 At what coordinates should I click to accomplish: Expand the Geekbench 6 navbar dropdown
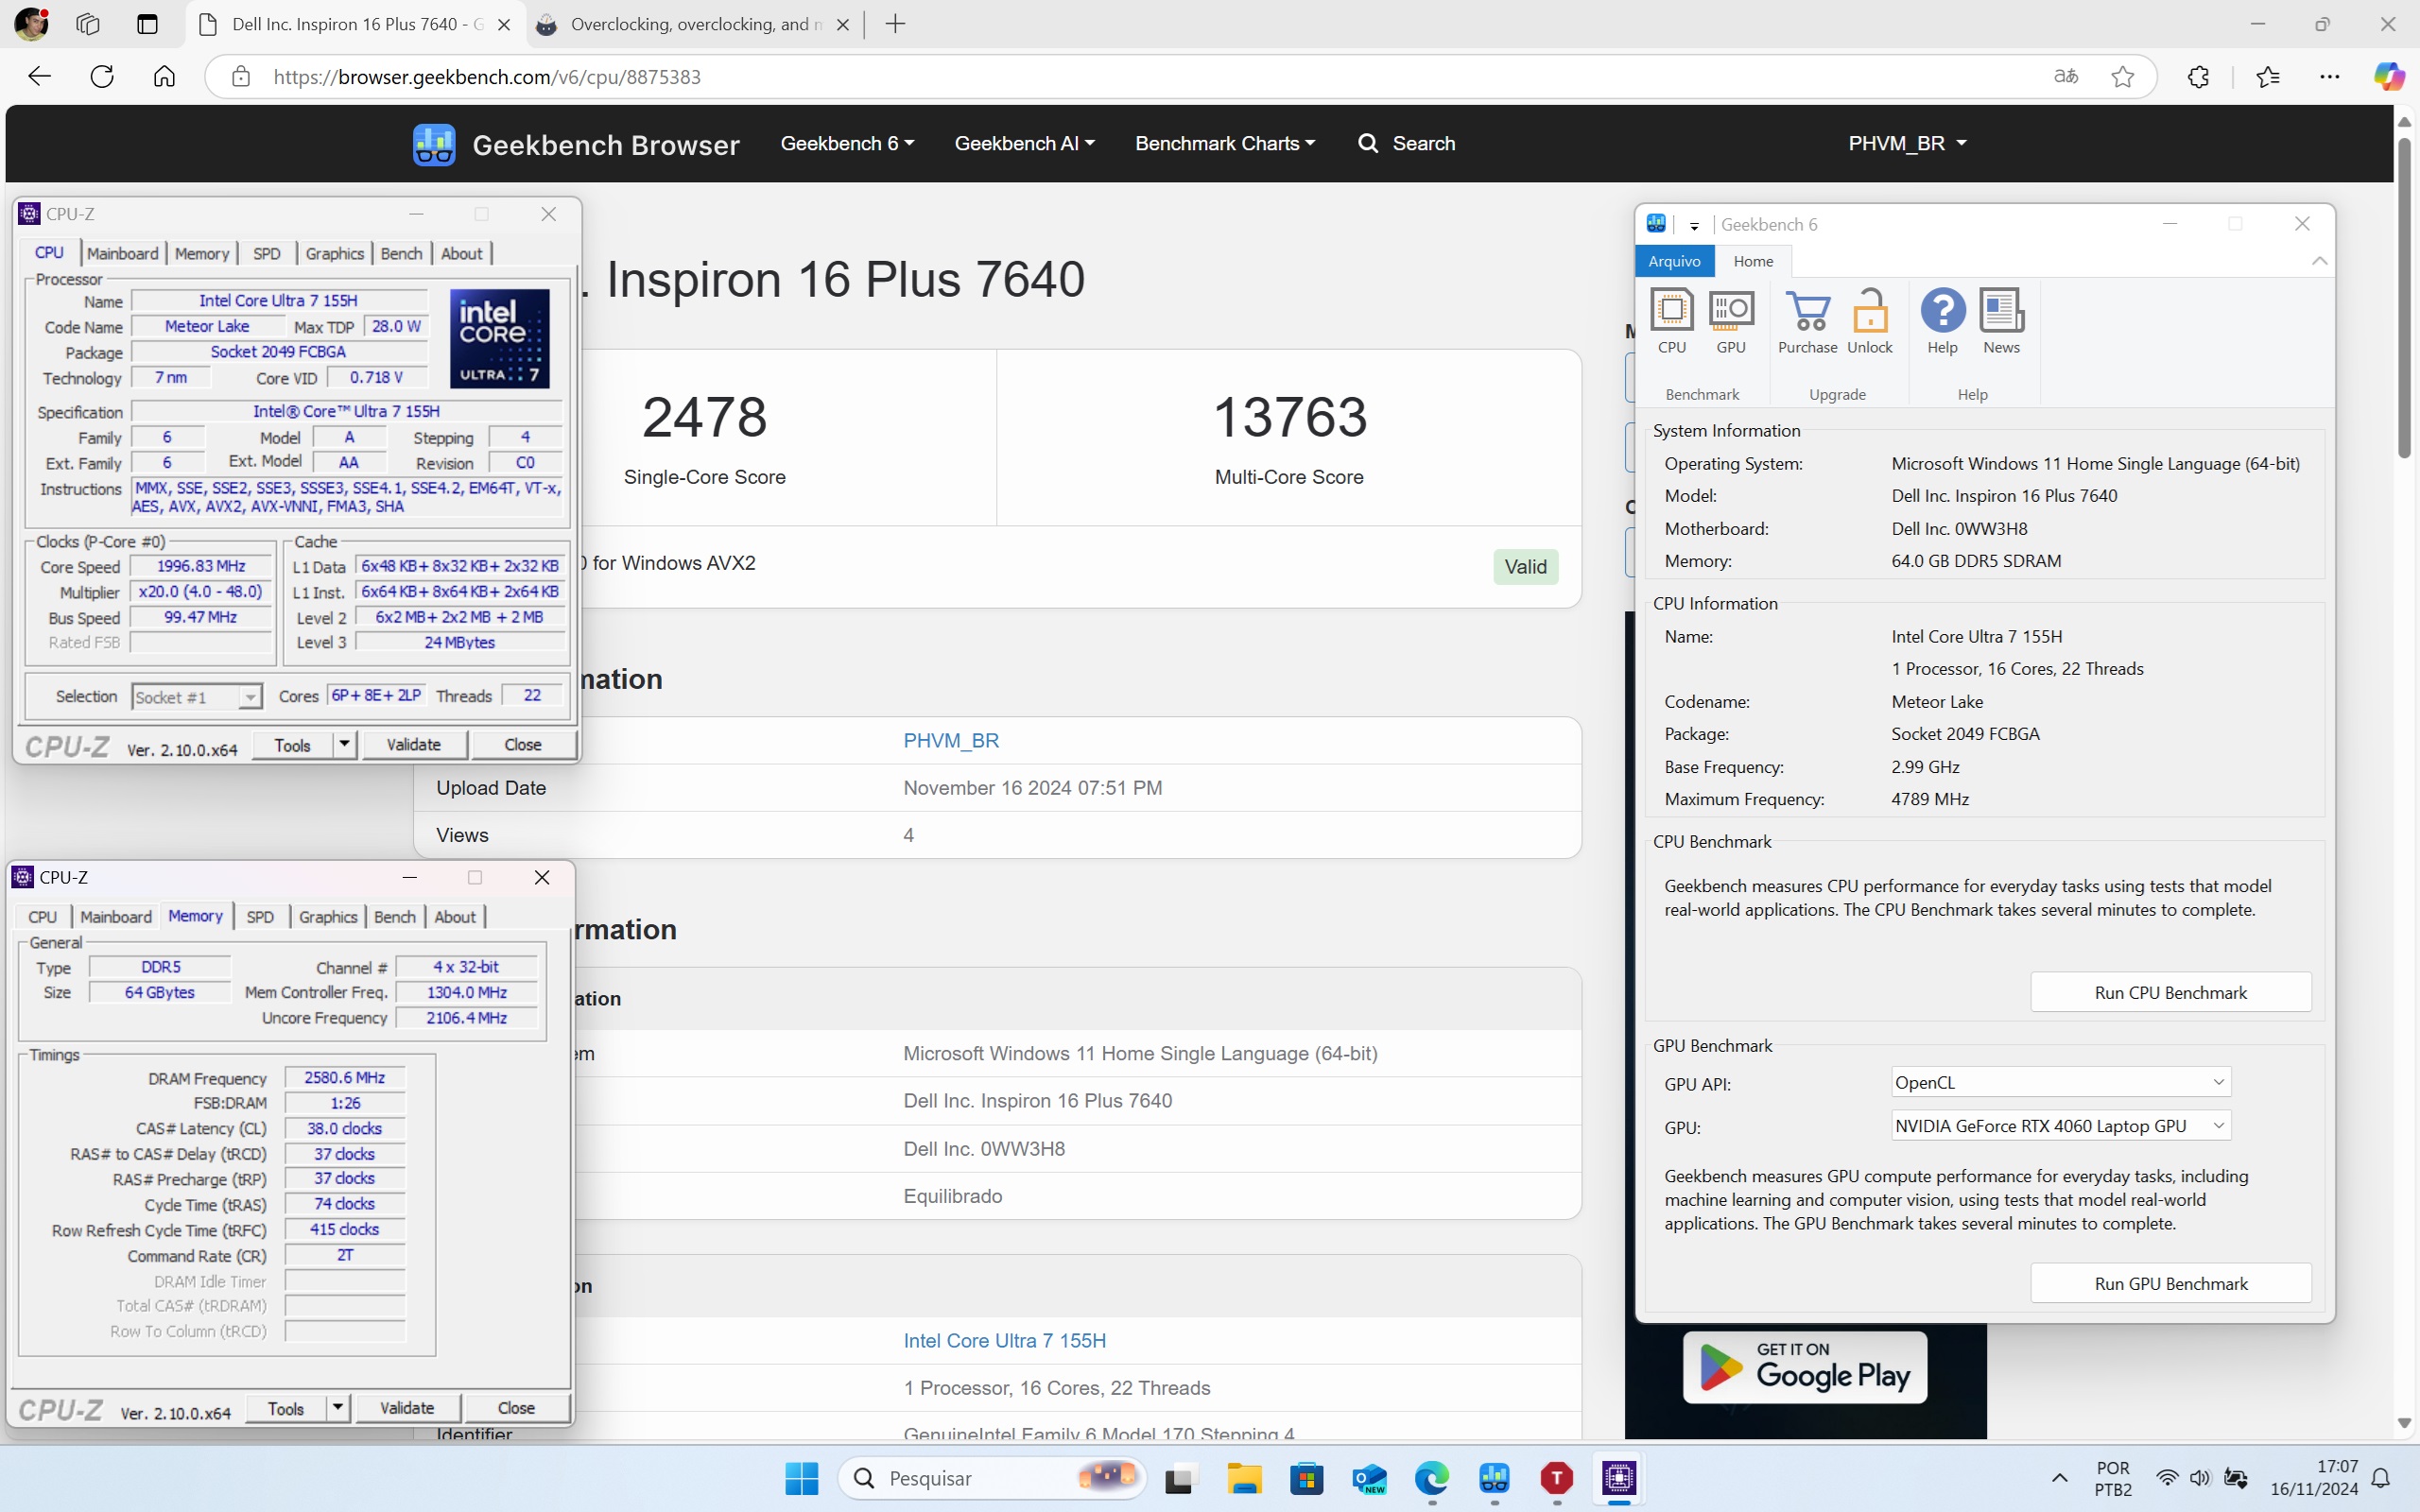[x=847, y=143]
